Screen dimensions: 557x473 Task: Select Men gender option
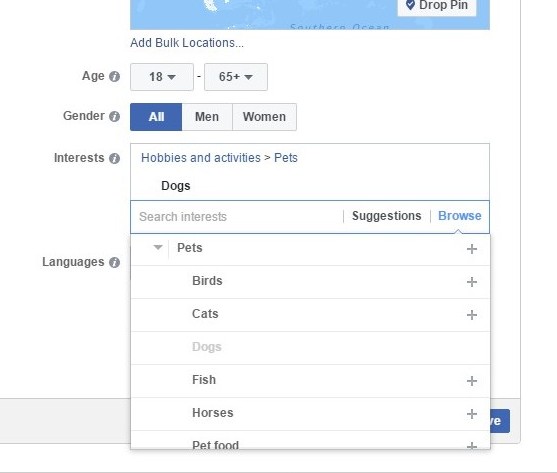(207, 117)
